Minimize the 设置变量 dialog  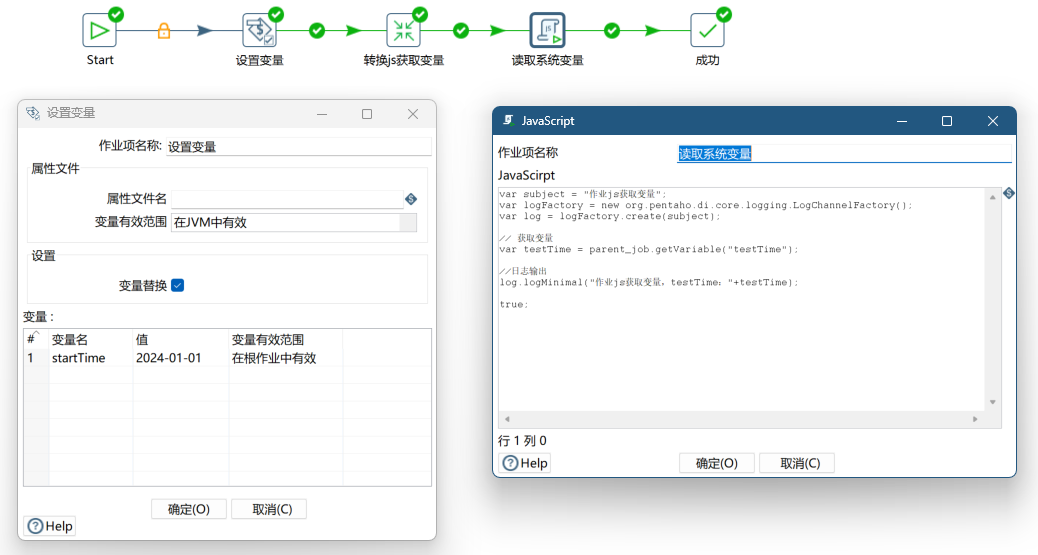pos(322,114)
